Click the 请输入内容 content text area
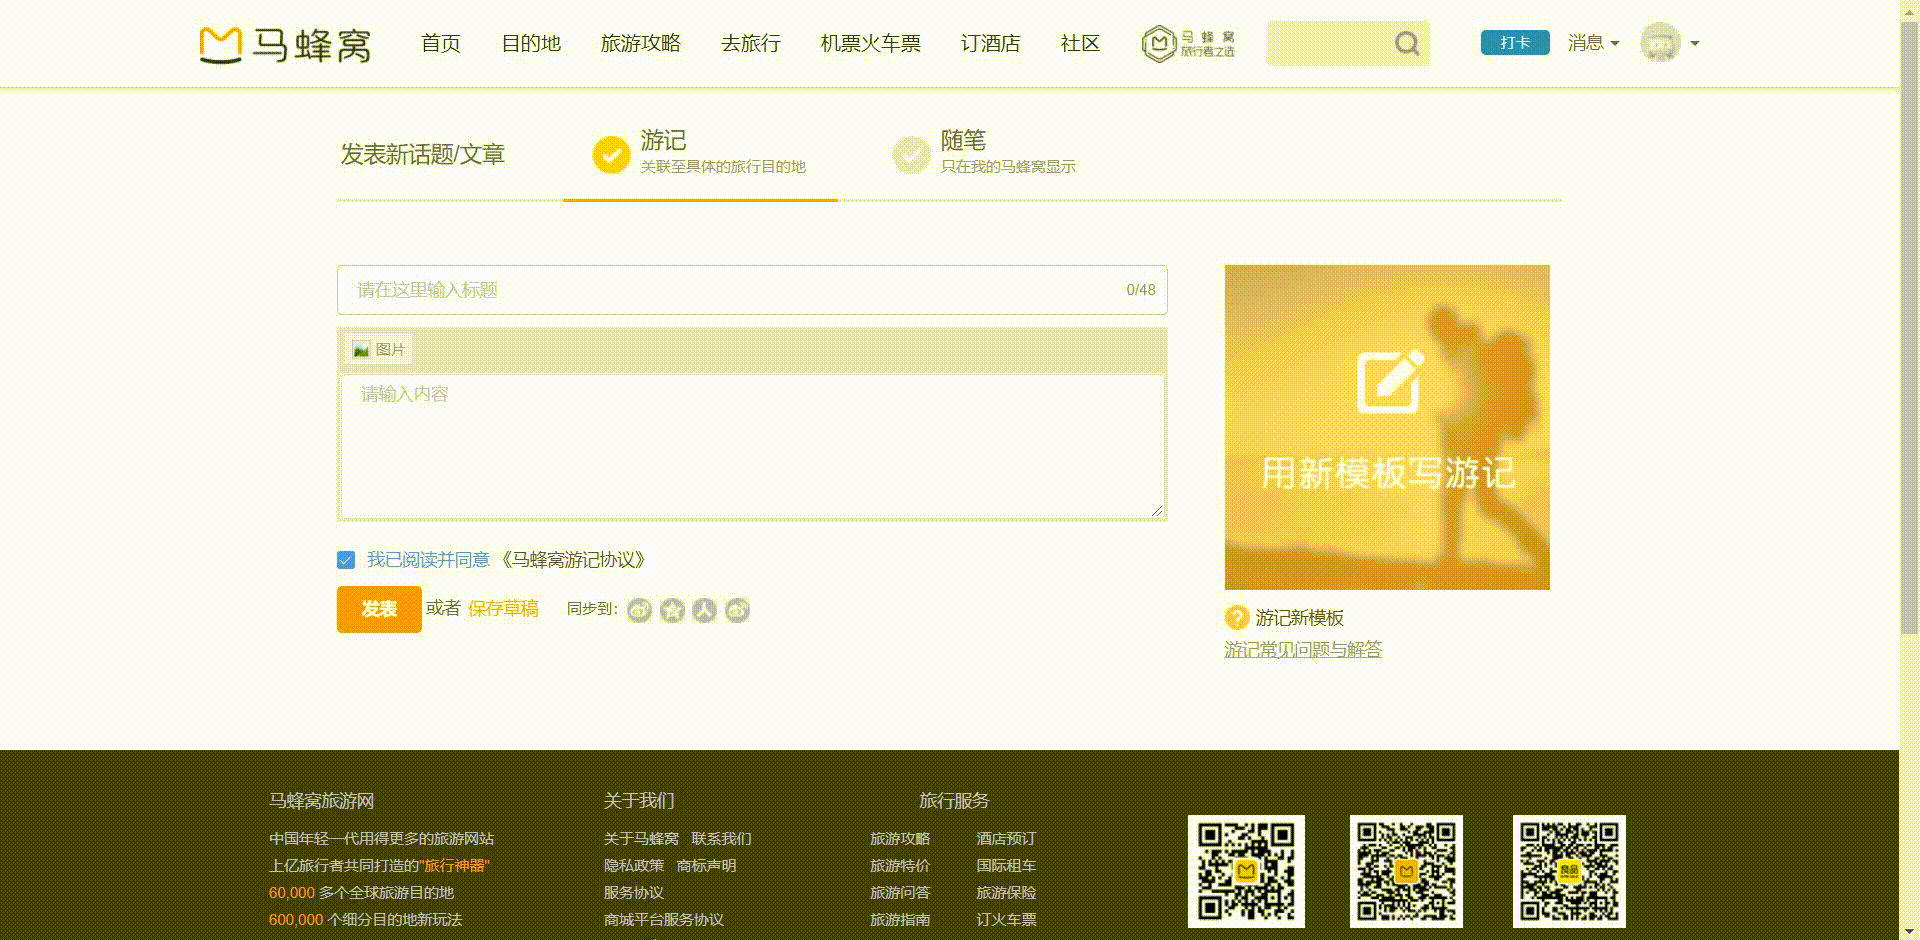This screenshot has height=940, width=1920. pyautogui.click(x=752, y=446)
